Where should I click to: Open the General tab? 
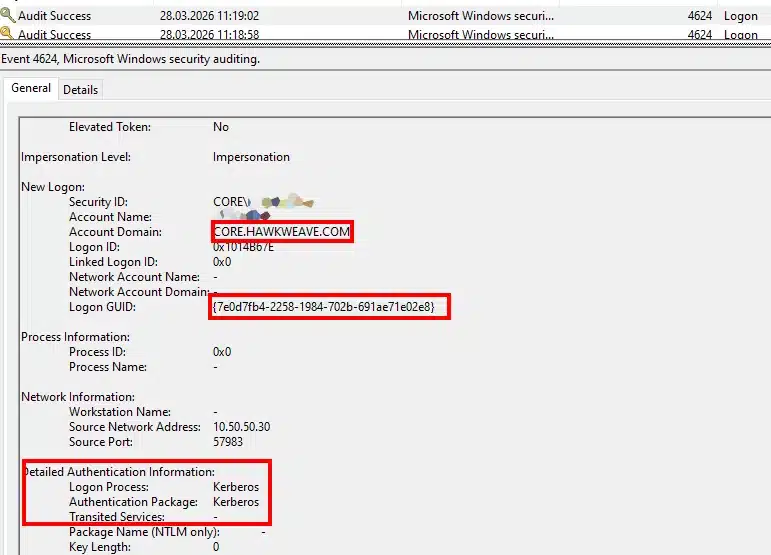pyautogui.click(x=31, y=88)
